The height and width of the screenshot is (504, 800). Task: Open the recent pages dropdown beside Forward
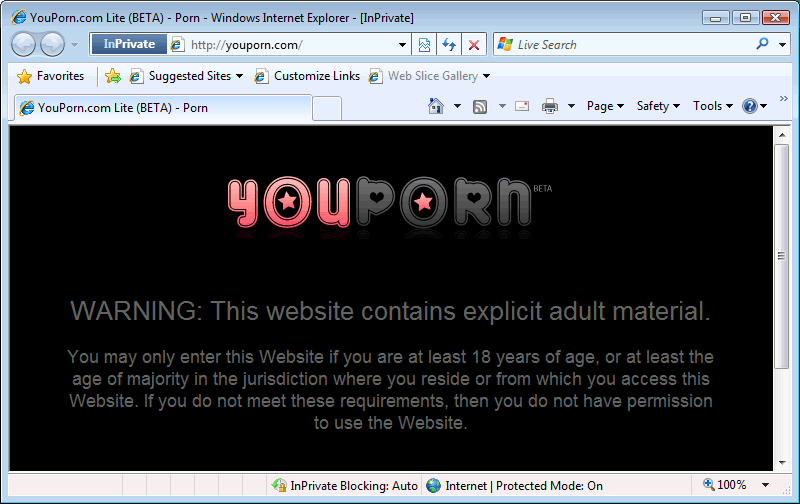coord(74,45)
